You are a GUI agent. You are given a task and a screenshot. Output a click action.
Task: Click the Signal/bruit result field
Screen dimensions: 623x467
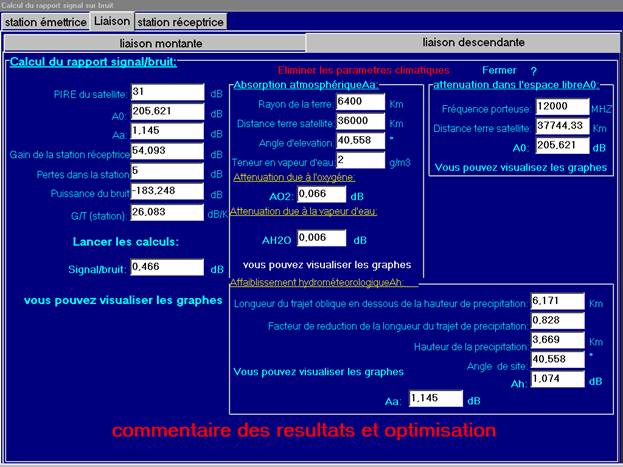[x=167, y=267]
